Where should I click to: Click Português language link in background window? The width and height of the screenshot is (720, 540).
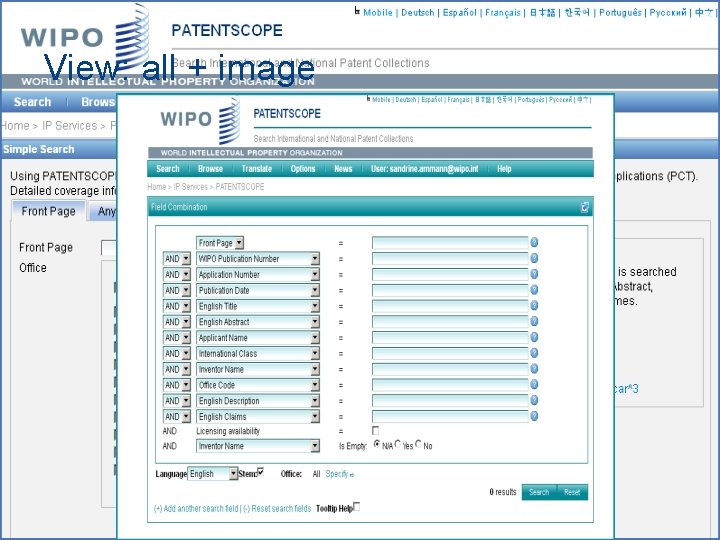(x=620, y=13)
